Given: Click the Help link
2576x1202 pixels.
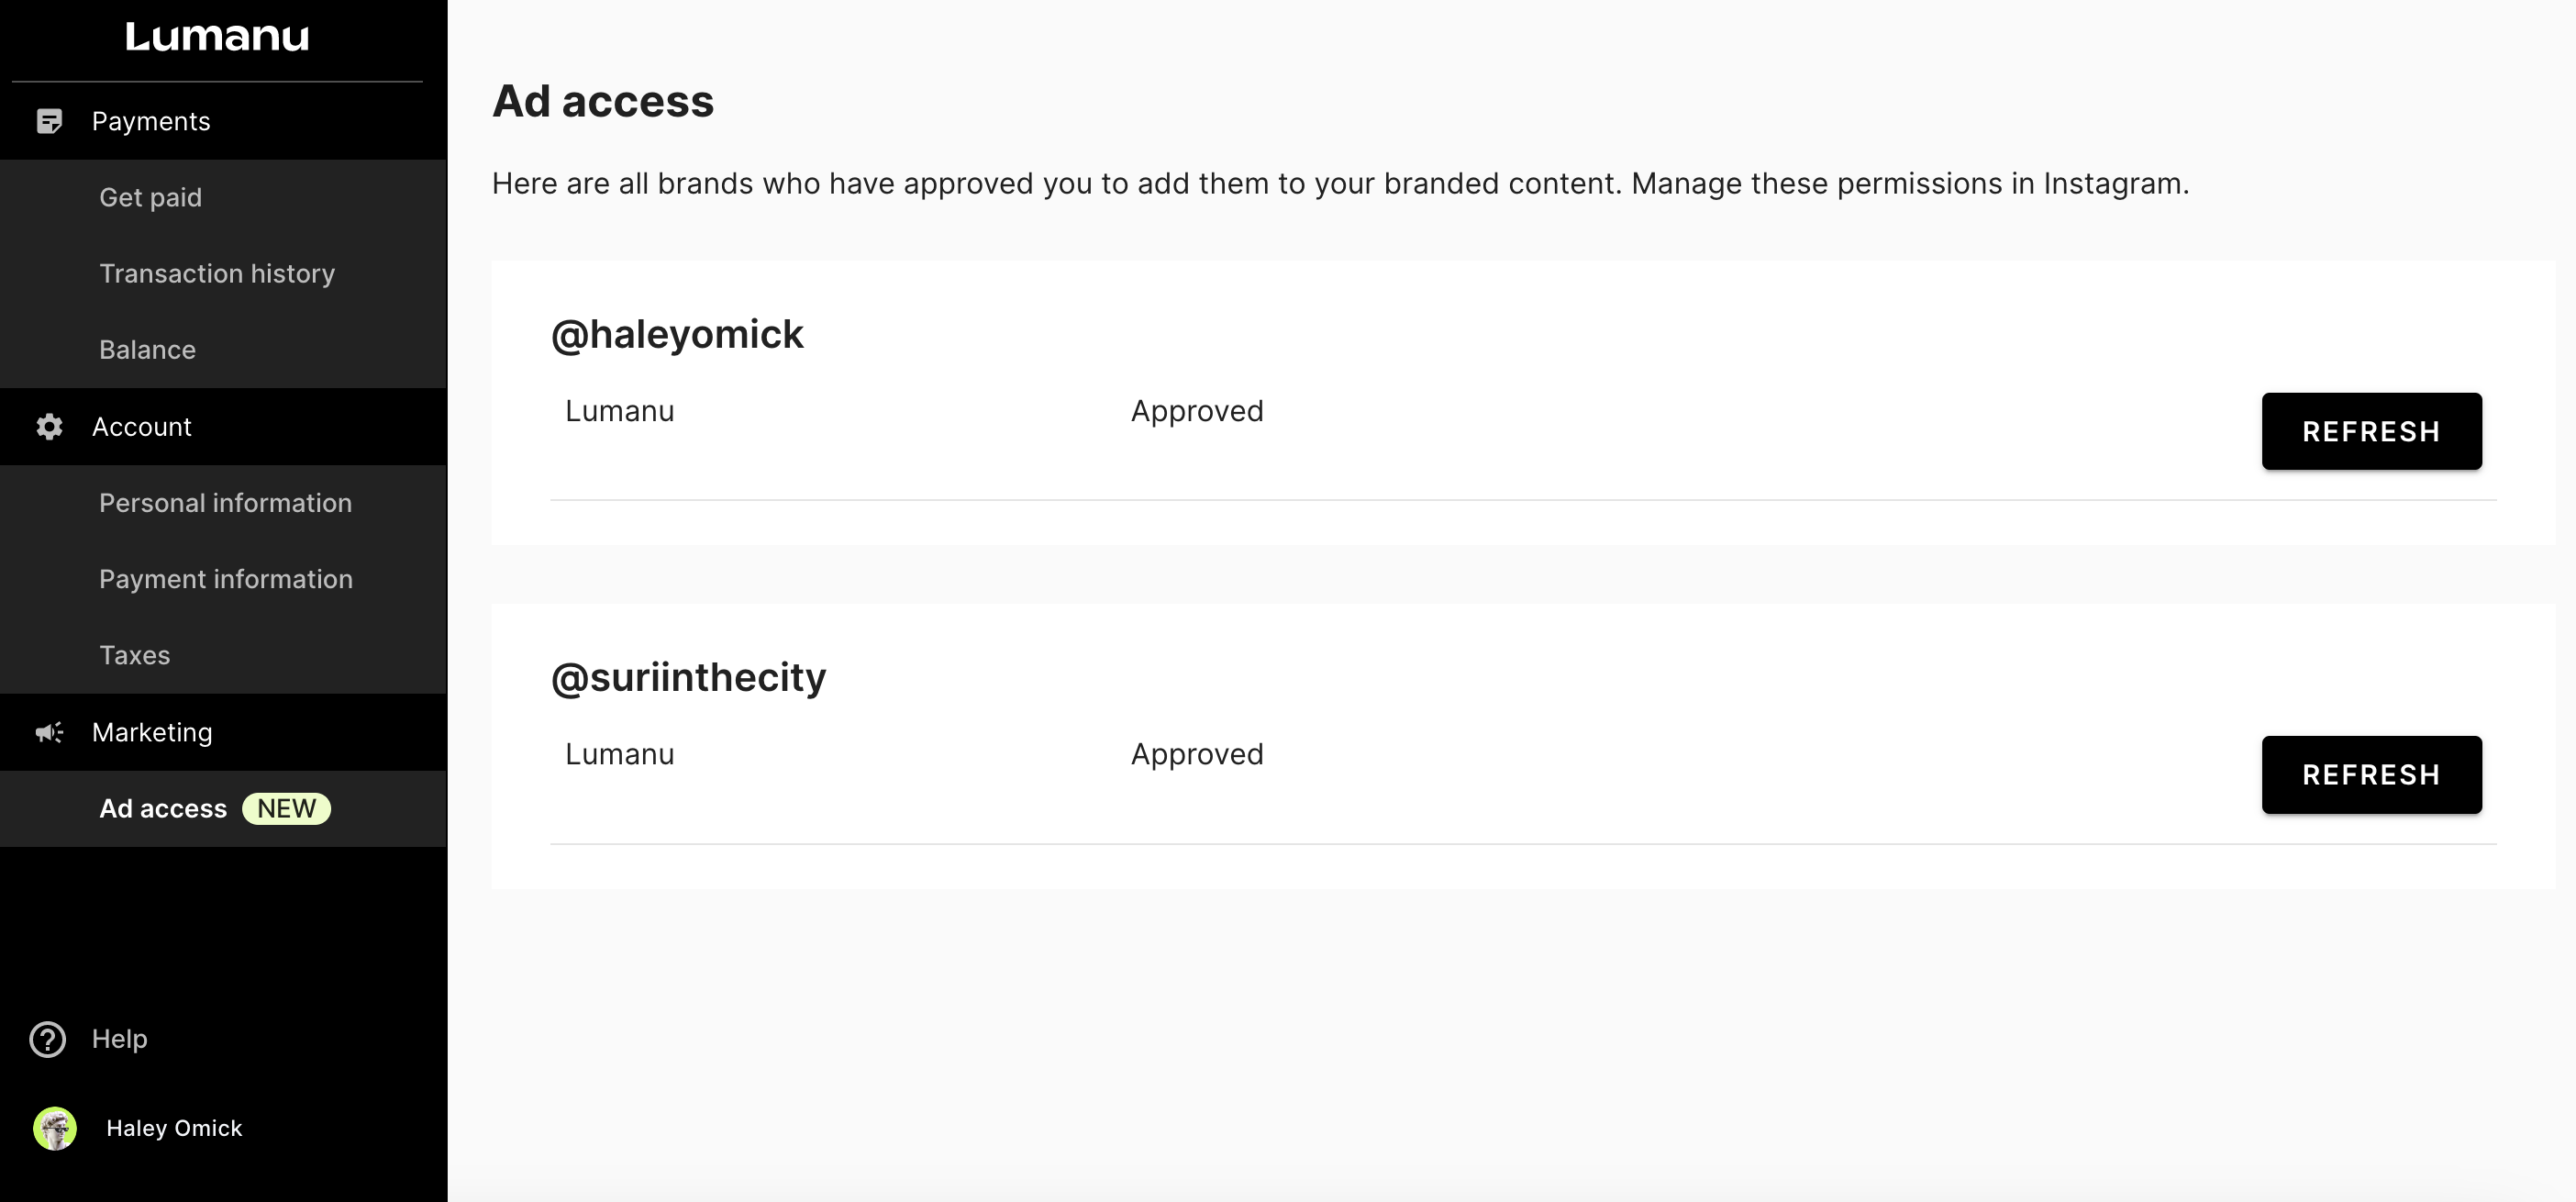Looking at the screenshot, I should coord(120,1039).
